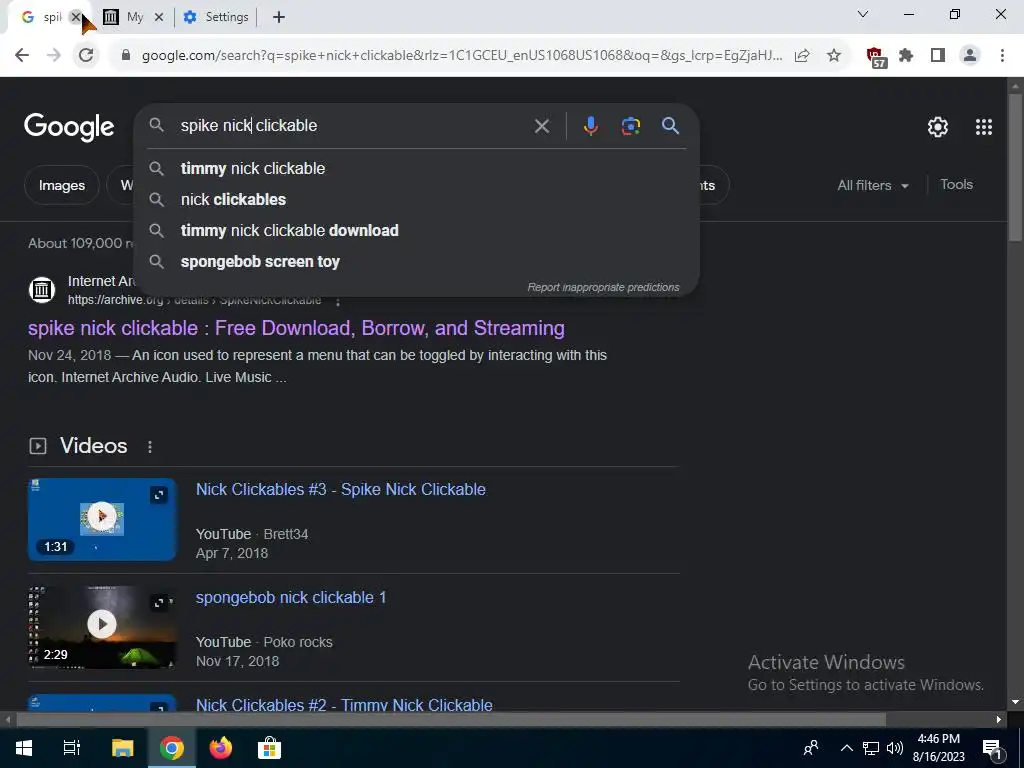Open 'Nick Clickables #2 - Timmy Nick Clickable'
This screenshot has height=768, width=1024.
(x=344, y=705)
